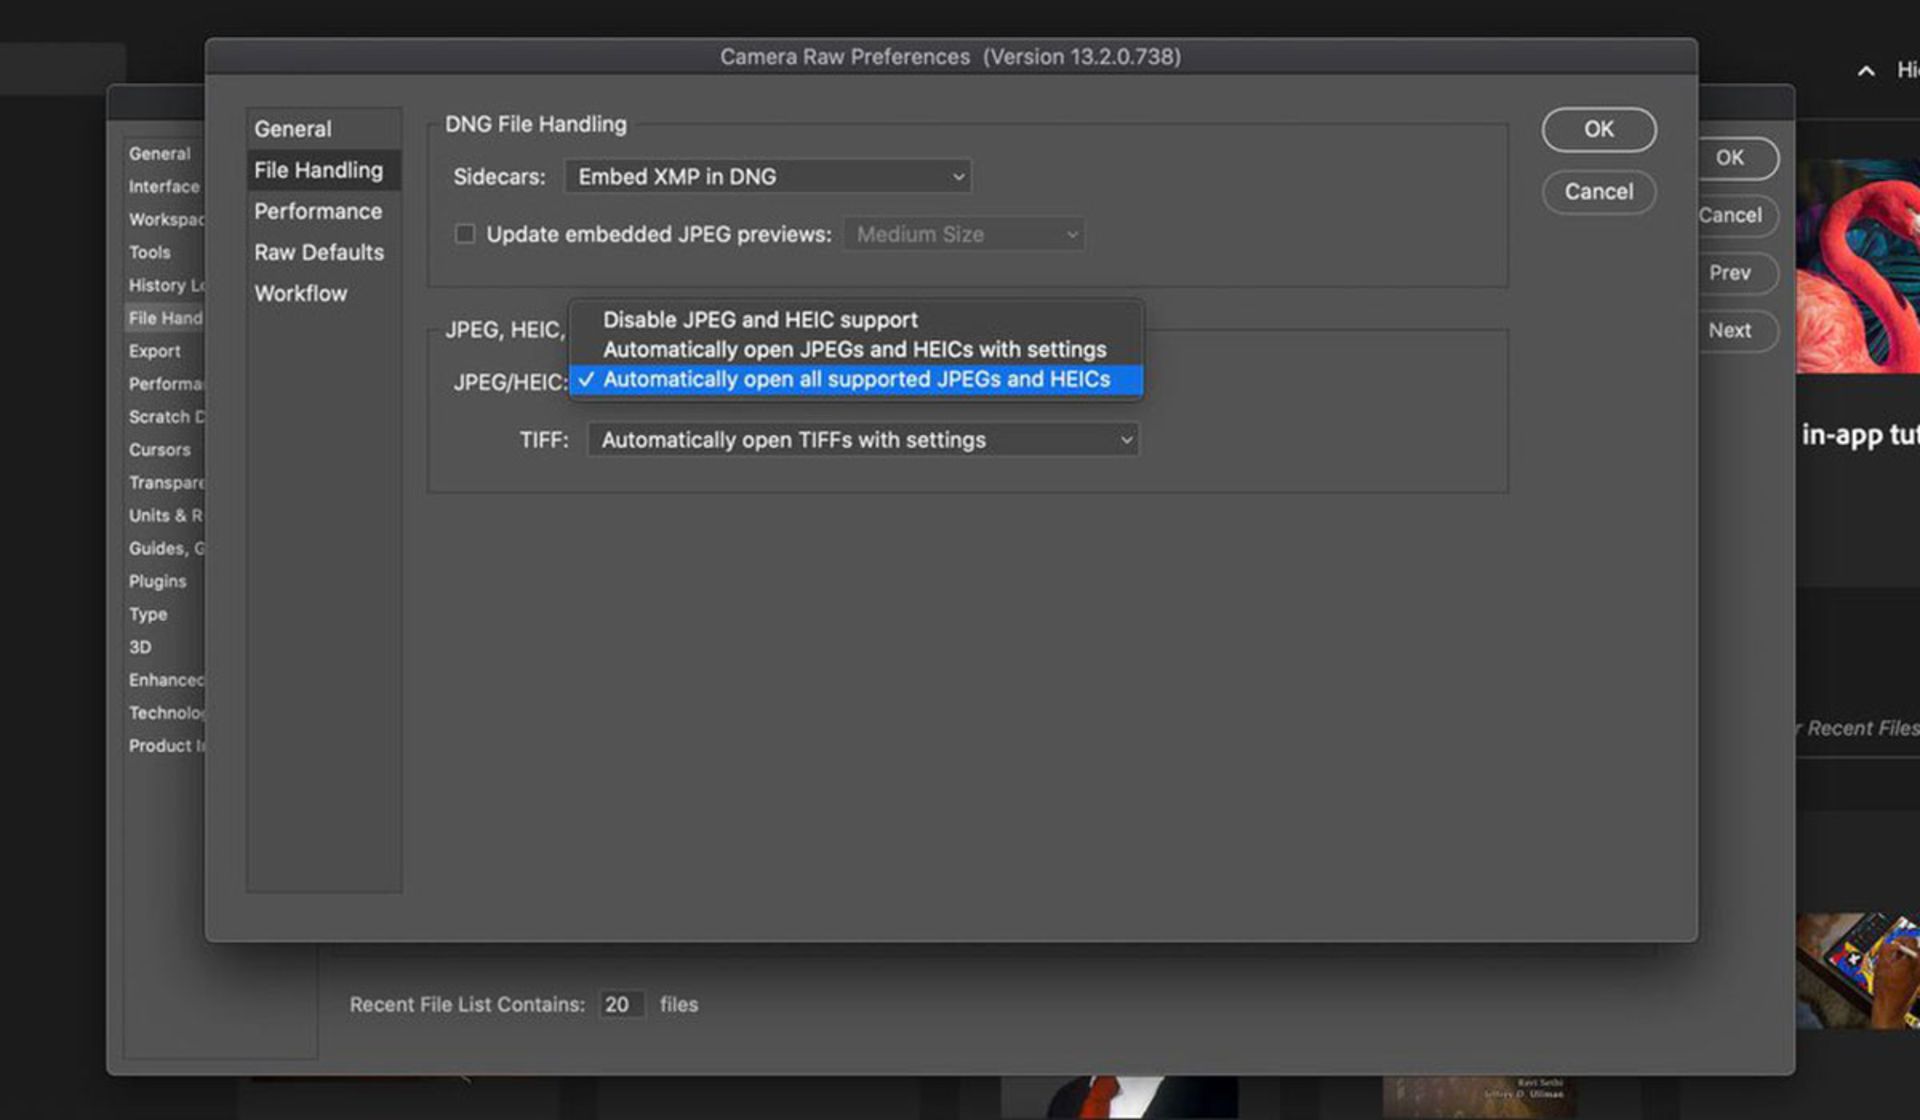Open the flamingo artwork thumbnail
This screenshot has height=1120, width=1920.
click(1858, 266)
